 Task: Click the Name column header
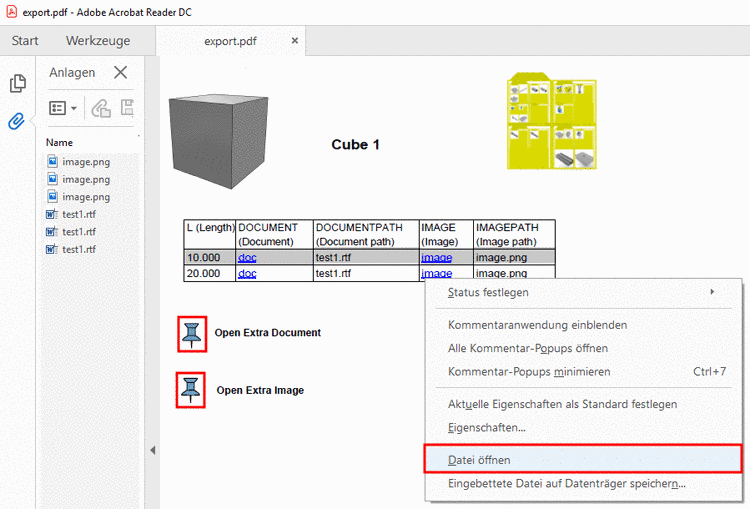pos(59,143)
